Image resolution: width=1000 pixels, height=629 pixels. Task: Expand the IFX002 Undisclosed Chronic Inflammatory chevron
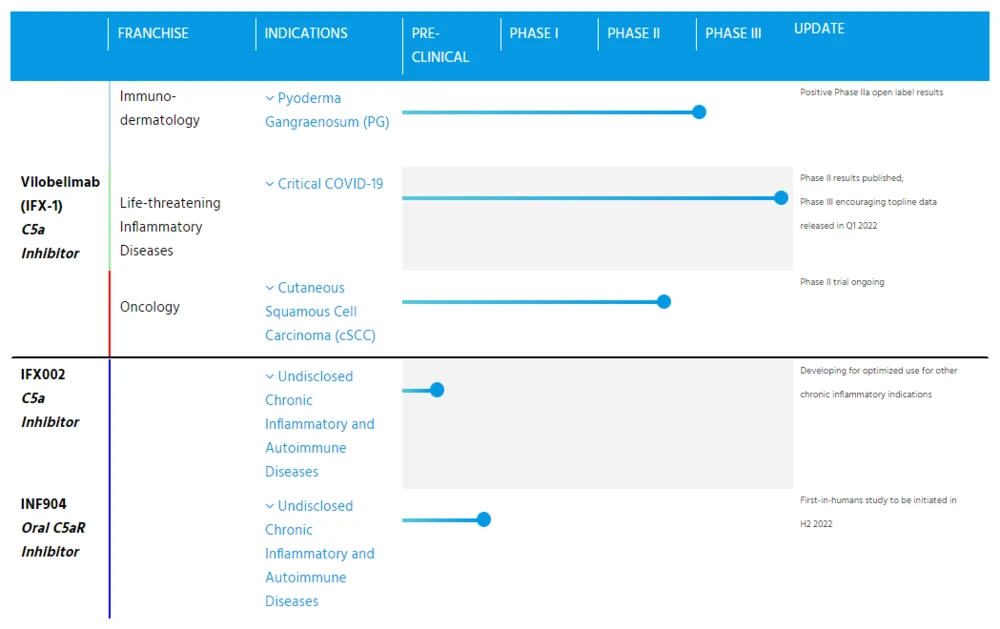click(x=270, y=377)
